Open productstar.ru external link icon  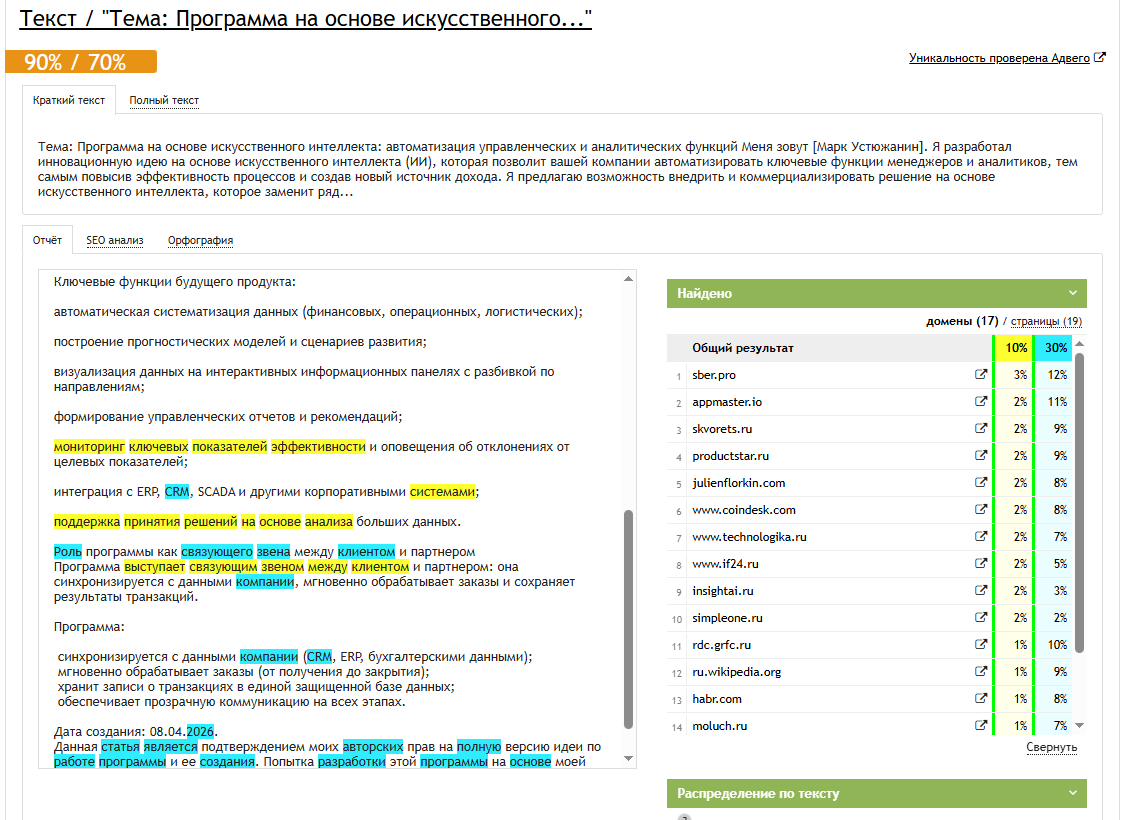pos(981,455)
